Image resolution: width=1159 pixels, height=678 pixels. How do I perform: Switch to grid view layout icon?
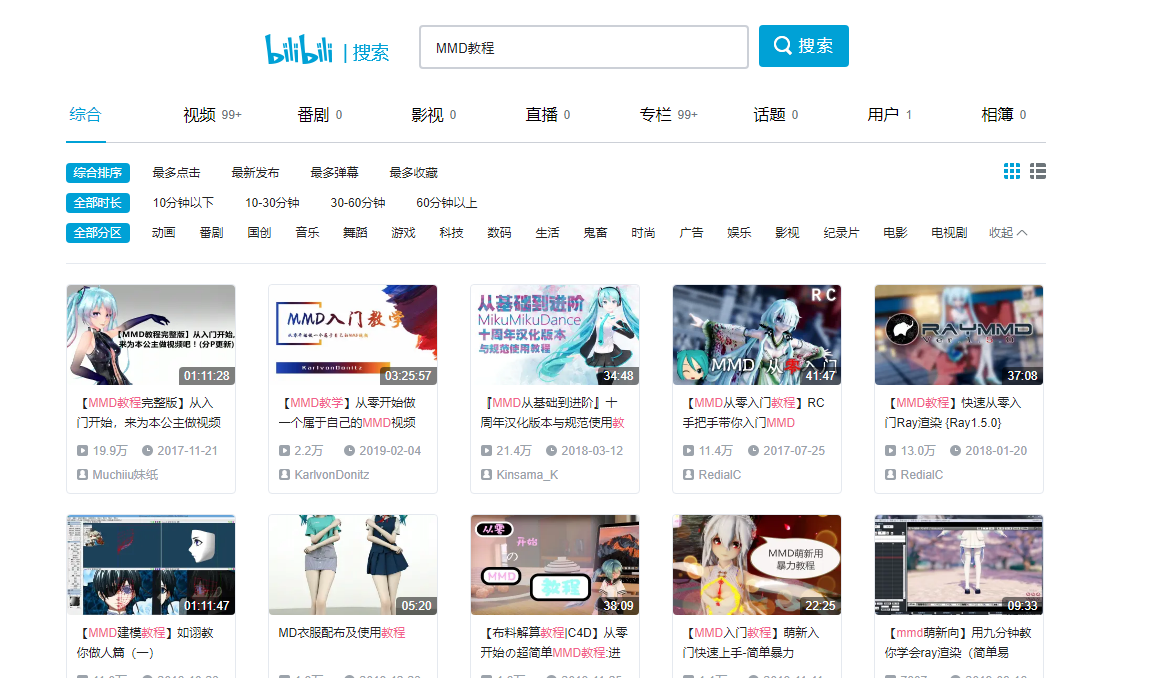1012,172
